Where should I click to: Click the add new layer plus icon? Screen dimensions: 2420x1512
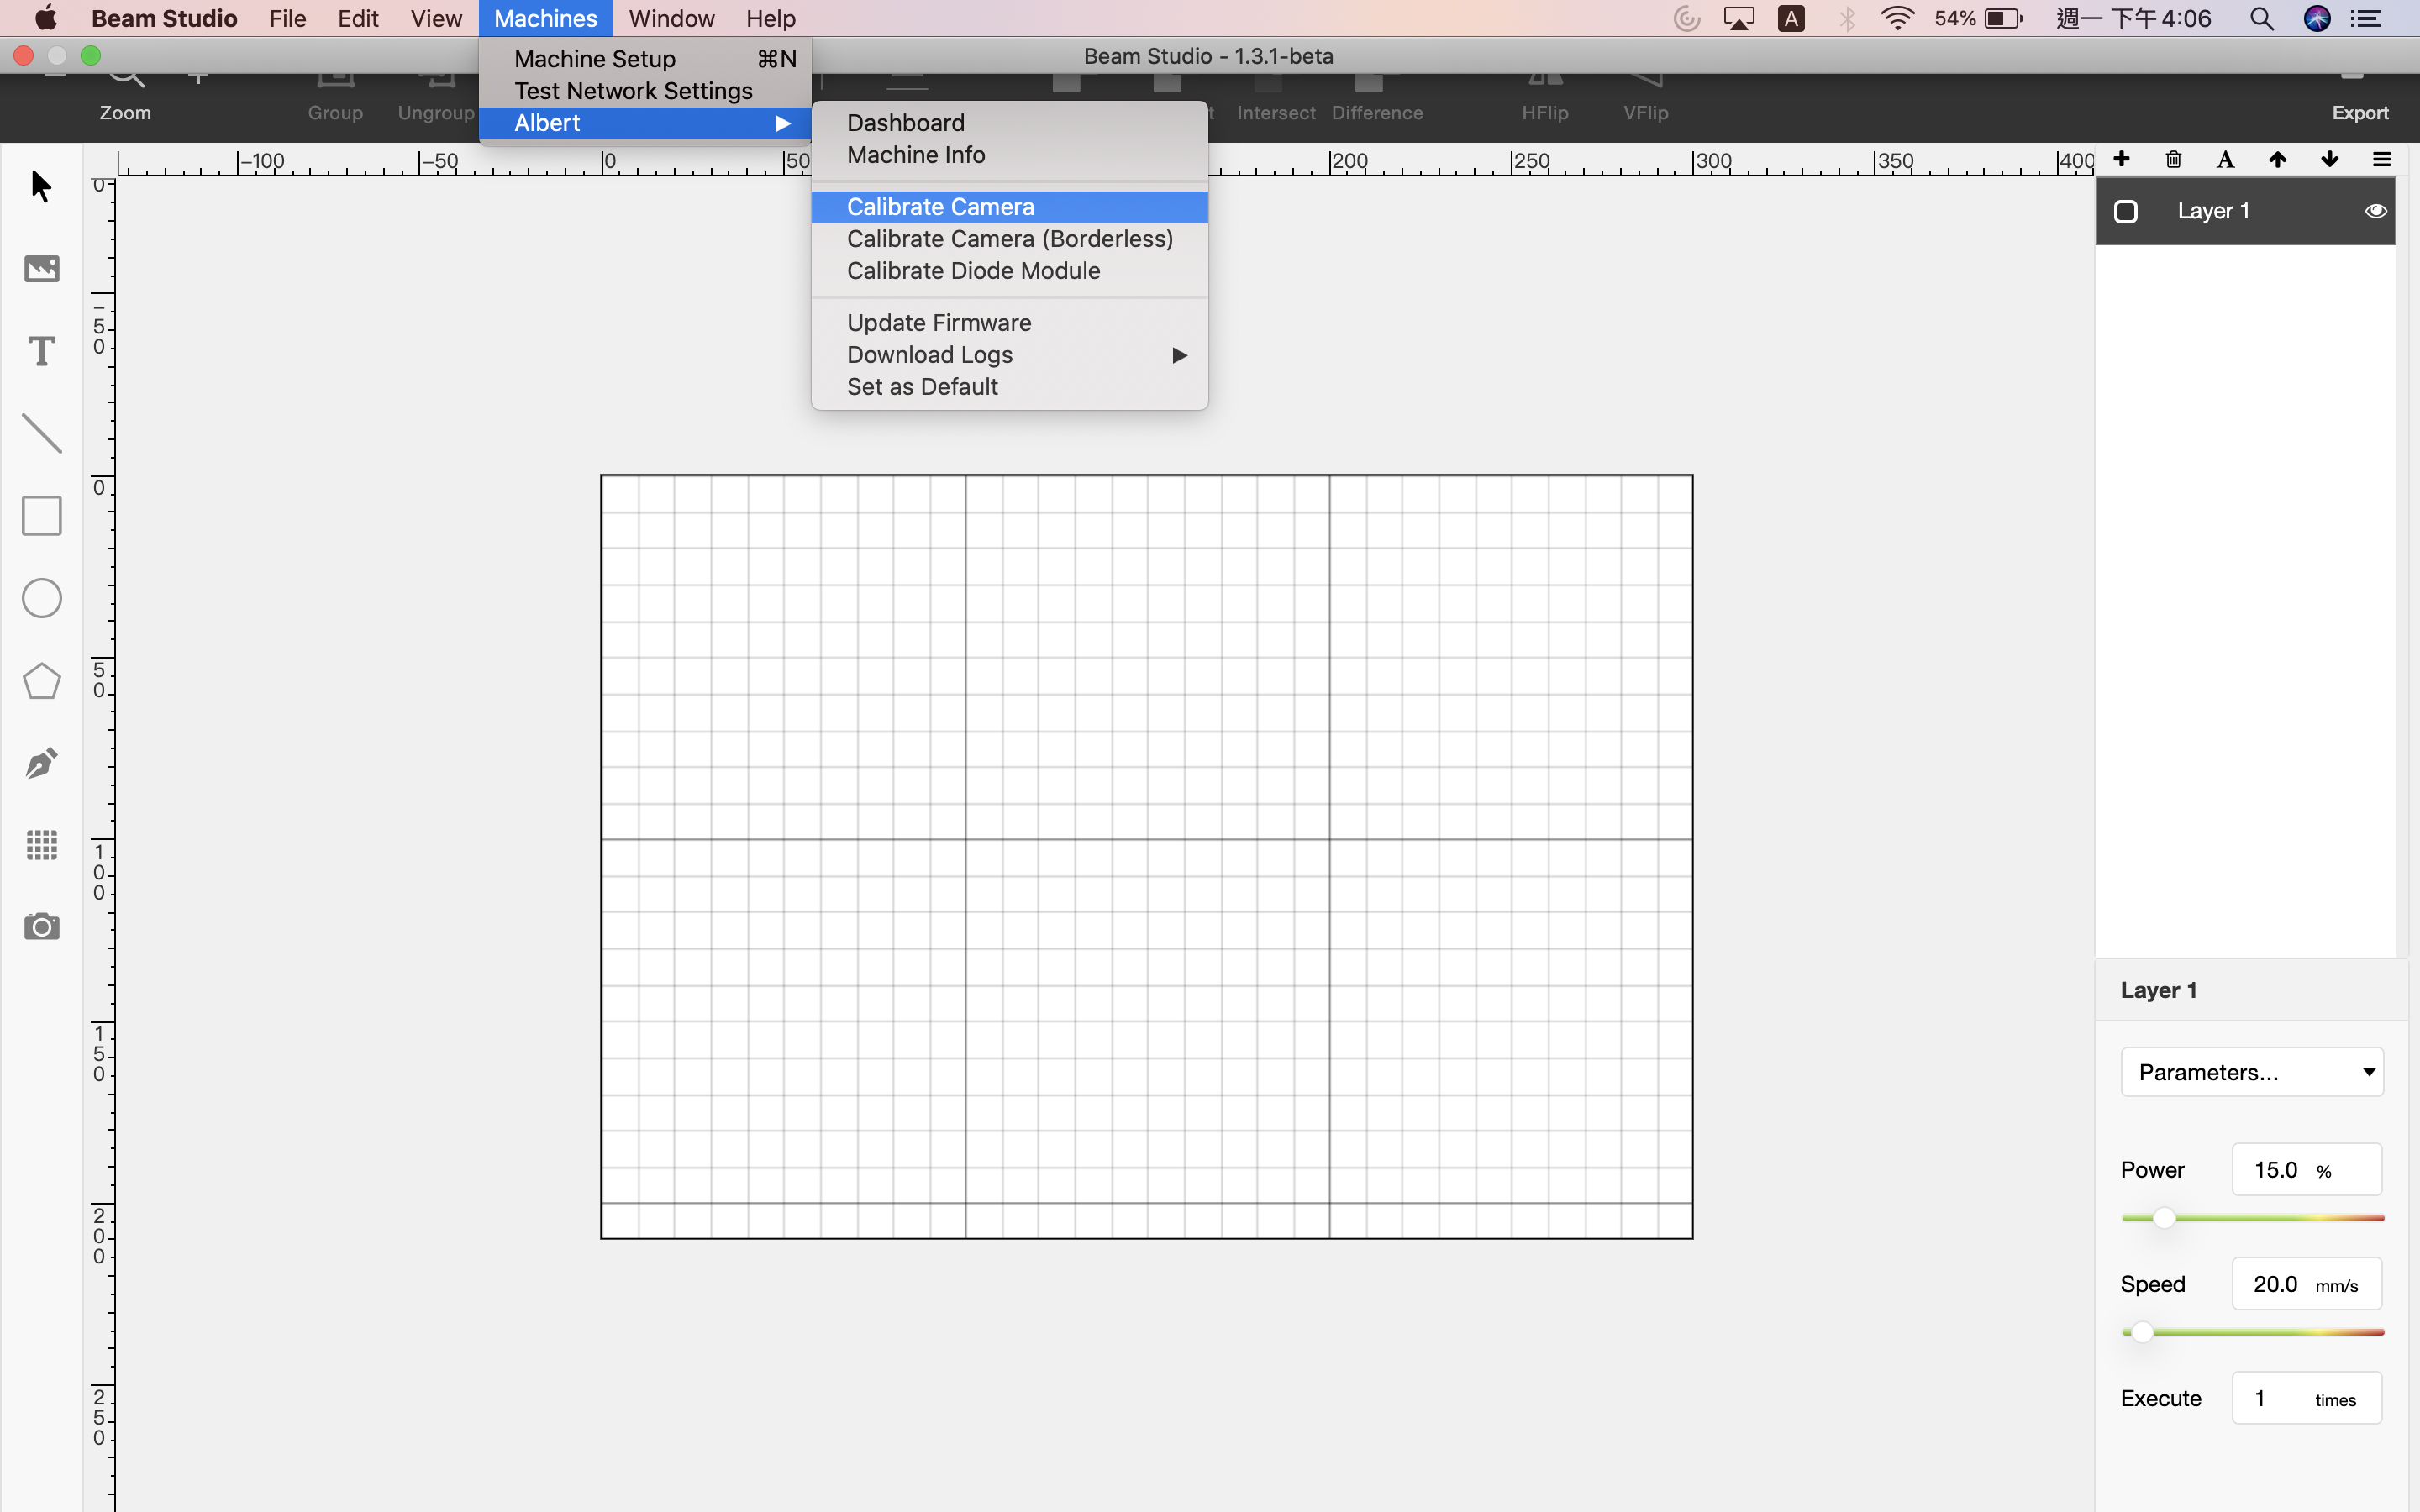(2121, 160)
